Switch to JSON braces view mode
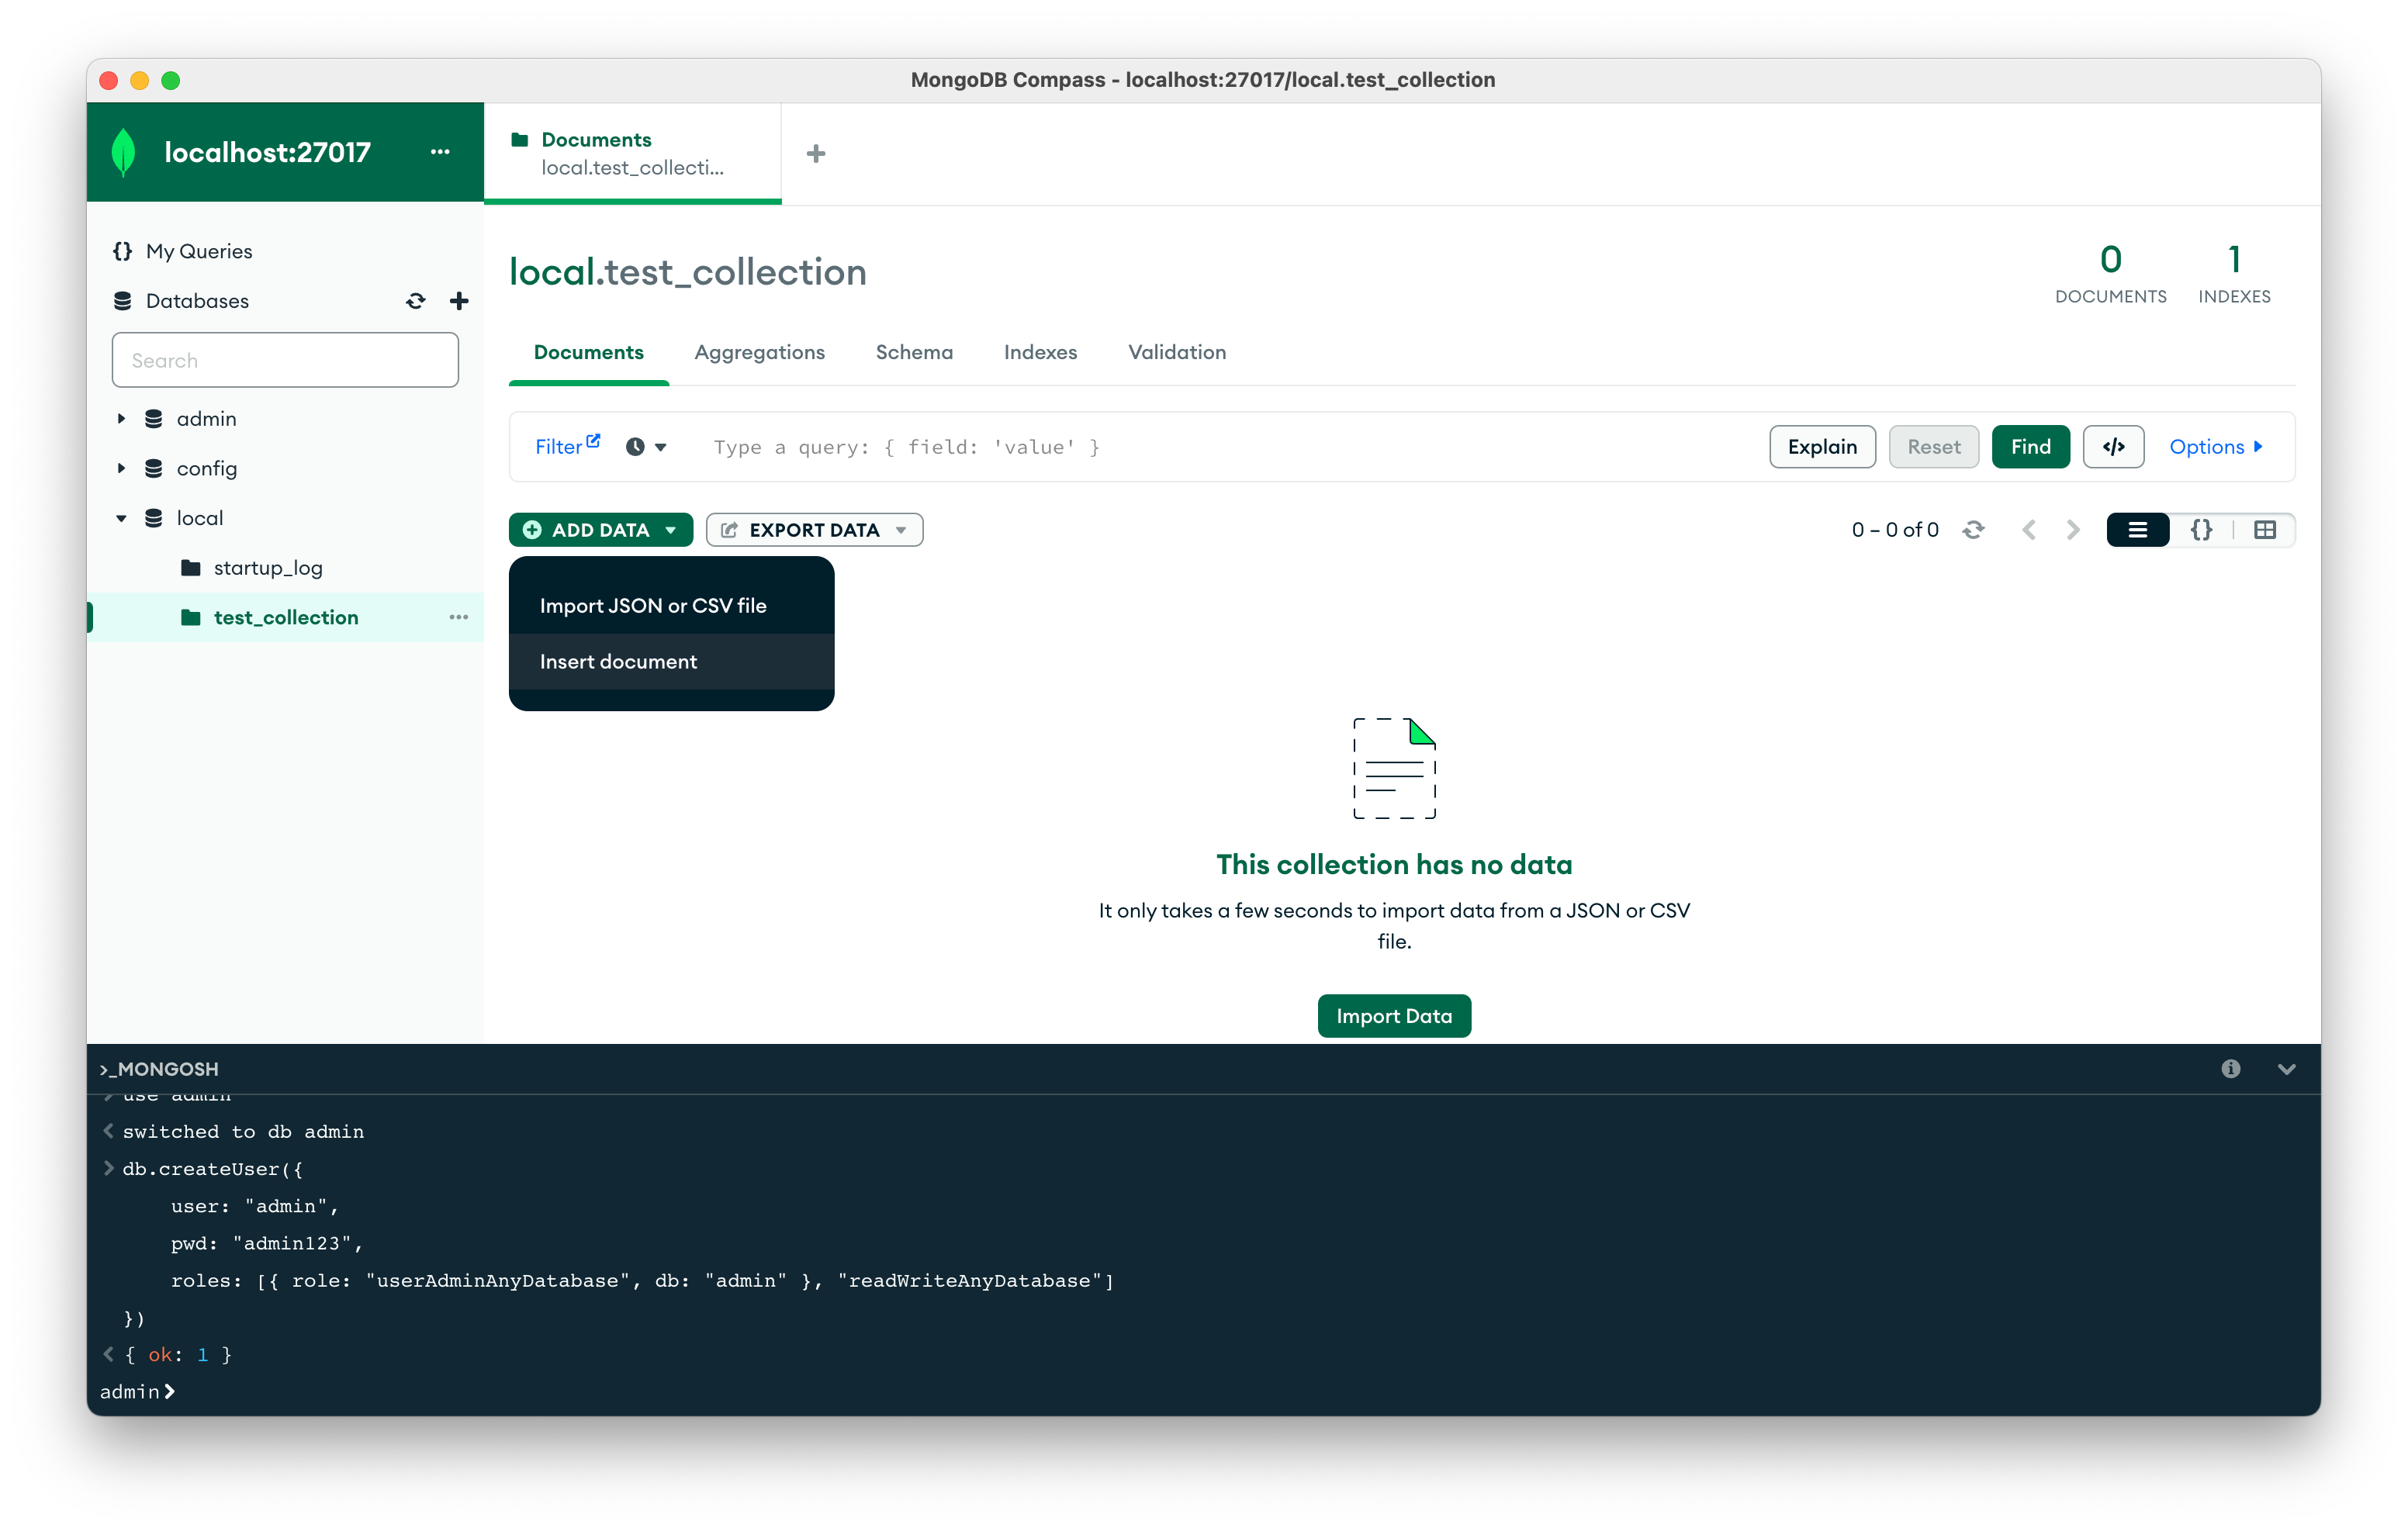 [2201, 530]
